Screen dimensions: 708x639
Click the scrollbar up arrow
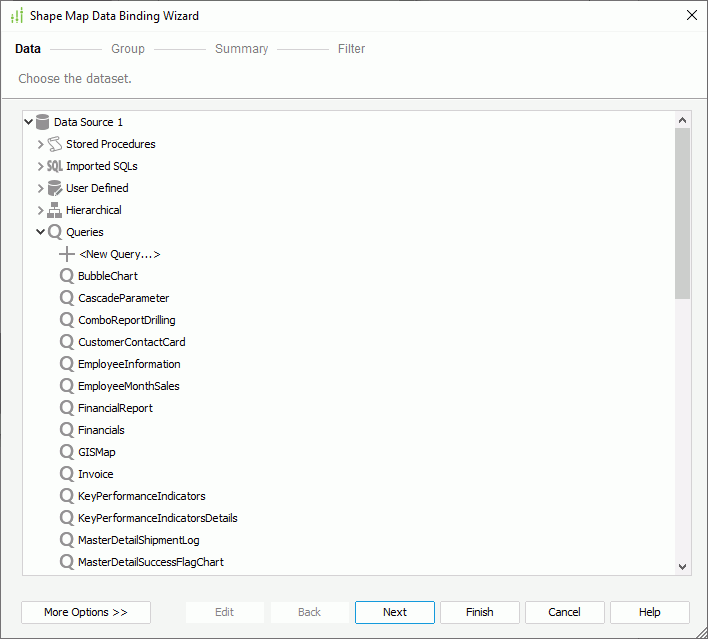point(682,120)
